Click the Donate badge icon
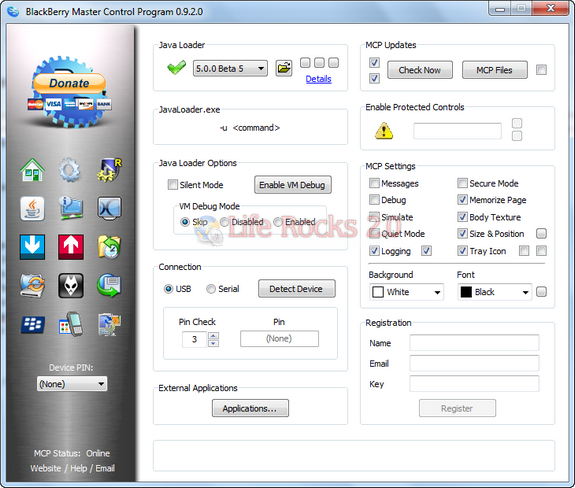This screenshot has height=488, width=575. coord(70,92)
